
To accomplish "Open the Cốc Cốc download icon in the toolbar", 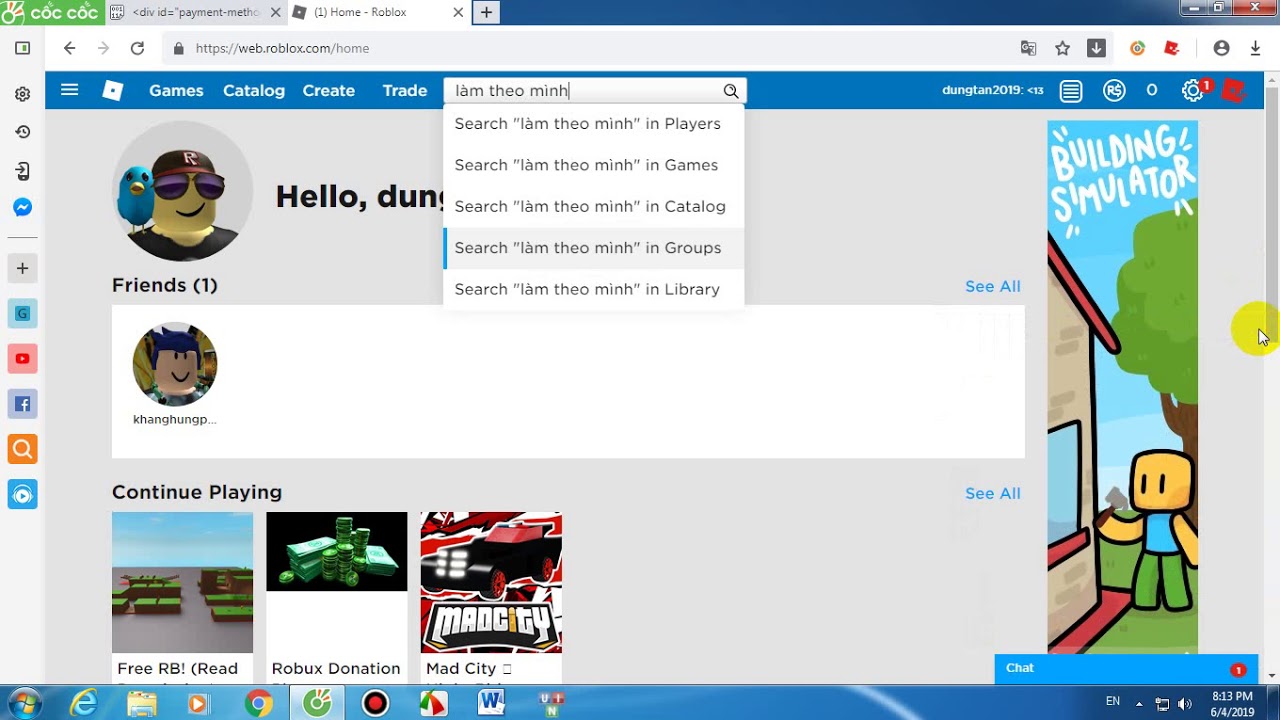I will pyautogui.click(x=1096, y=48).
